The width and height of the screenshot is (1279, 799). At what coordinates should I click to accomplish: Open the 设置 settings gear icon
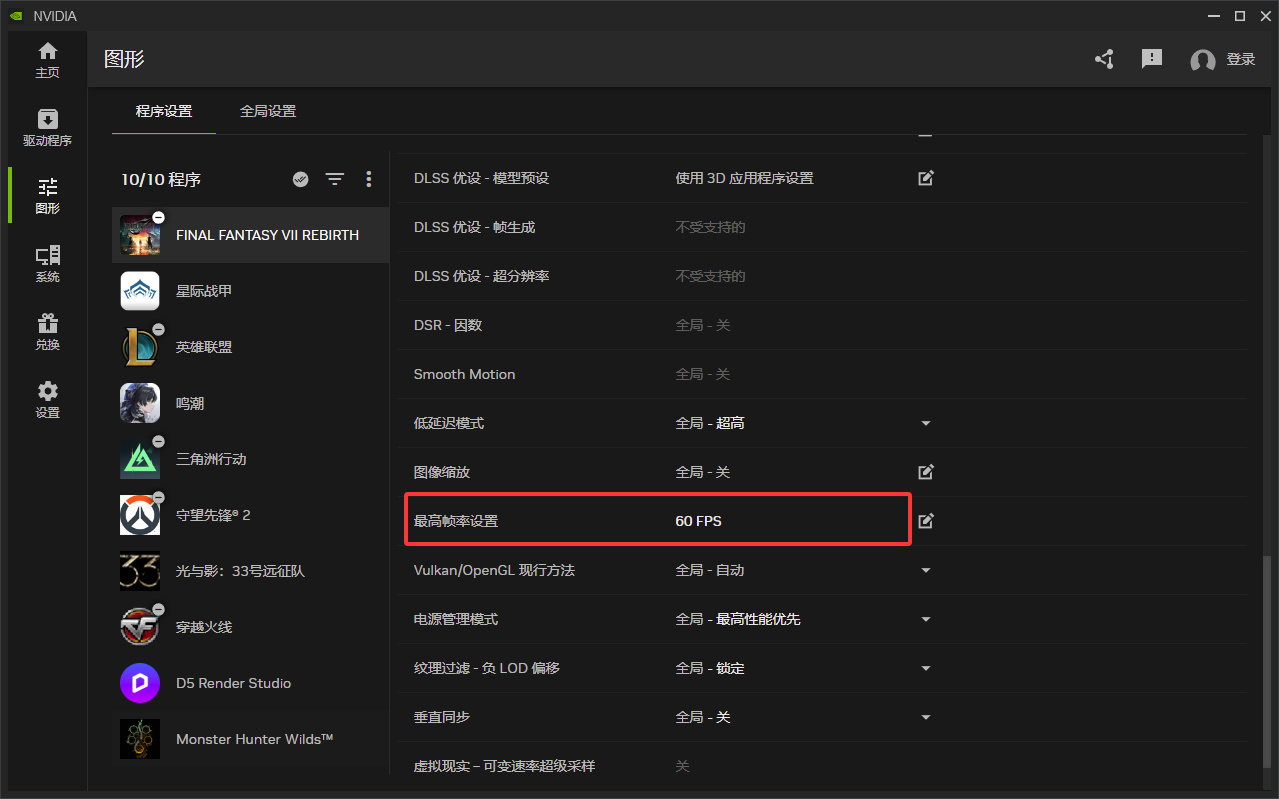[x=47, y=400]
